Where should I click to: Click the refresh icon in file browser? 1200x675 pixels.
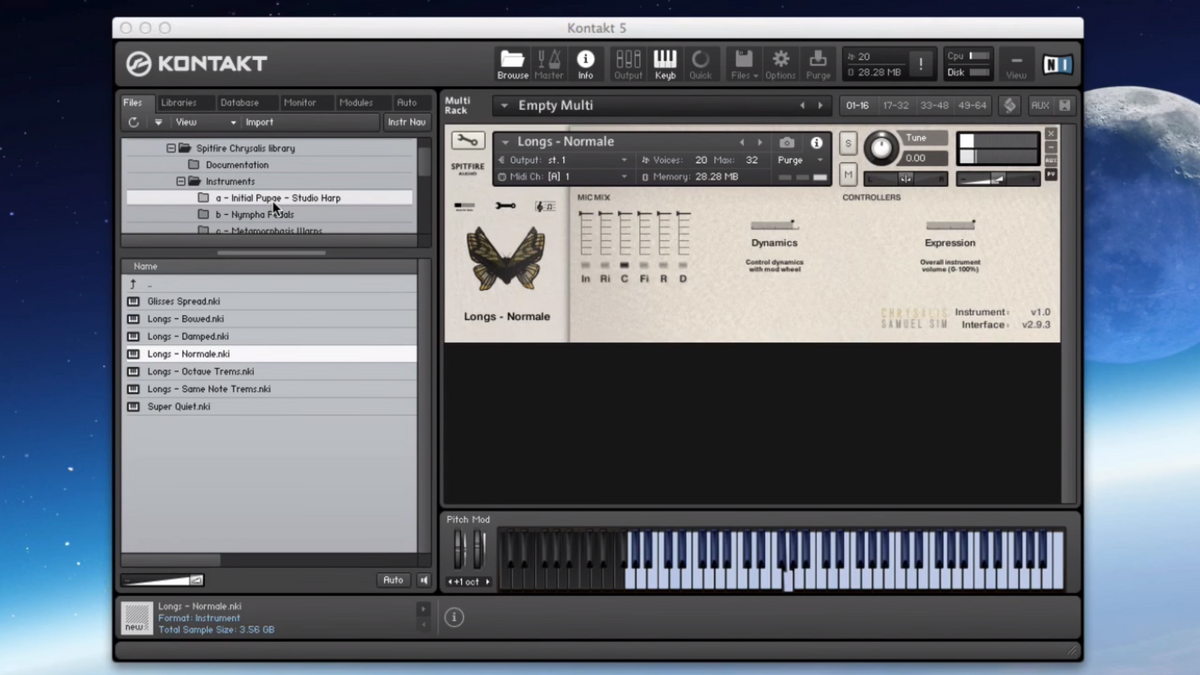133,122
